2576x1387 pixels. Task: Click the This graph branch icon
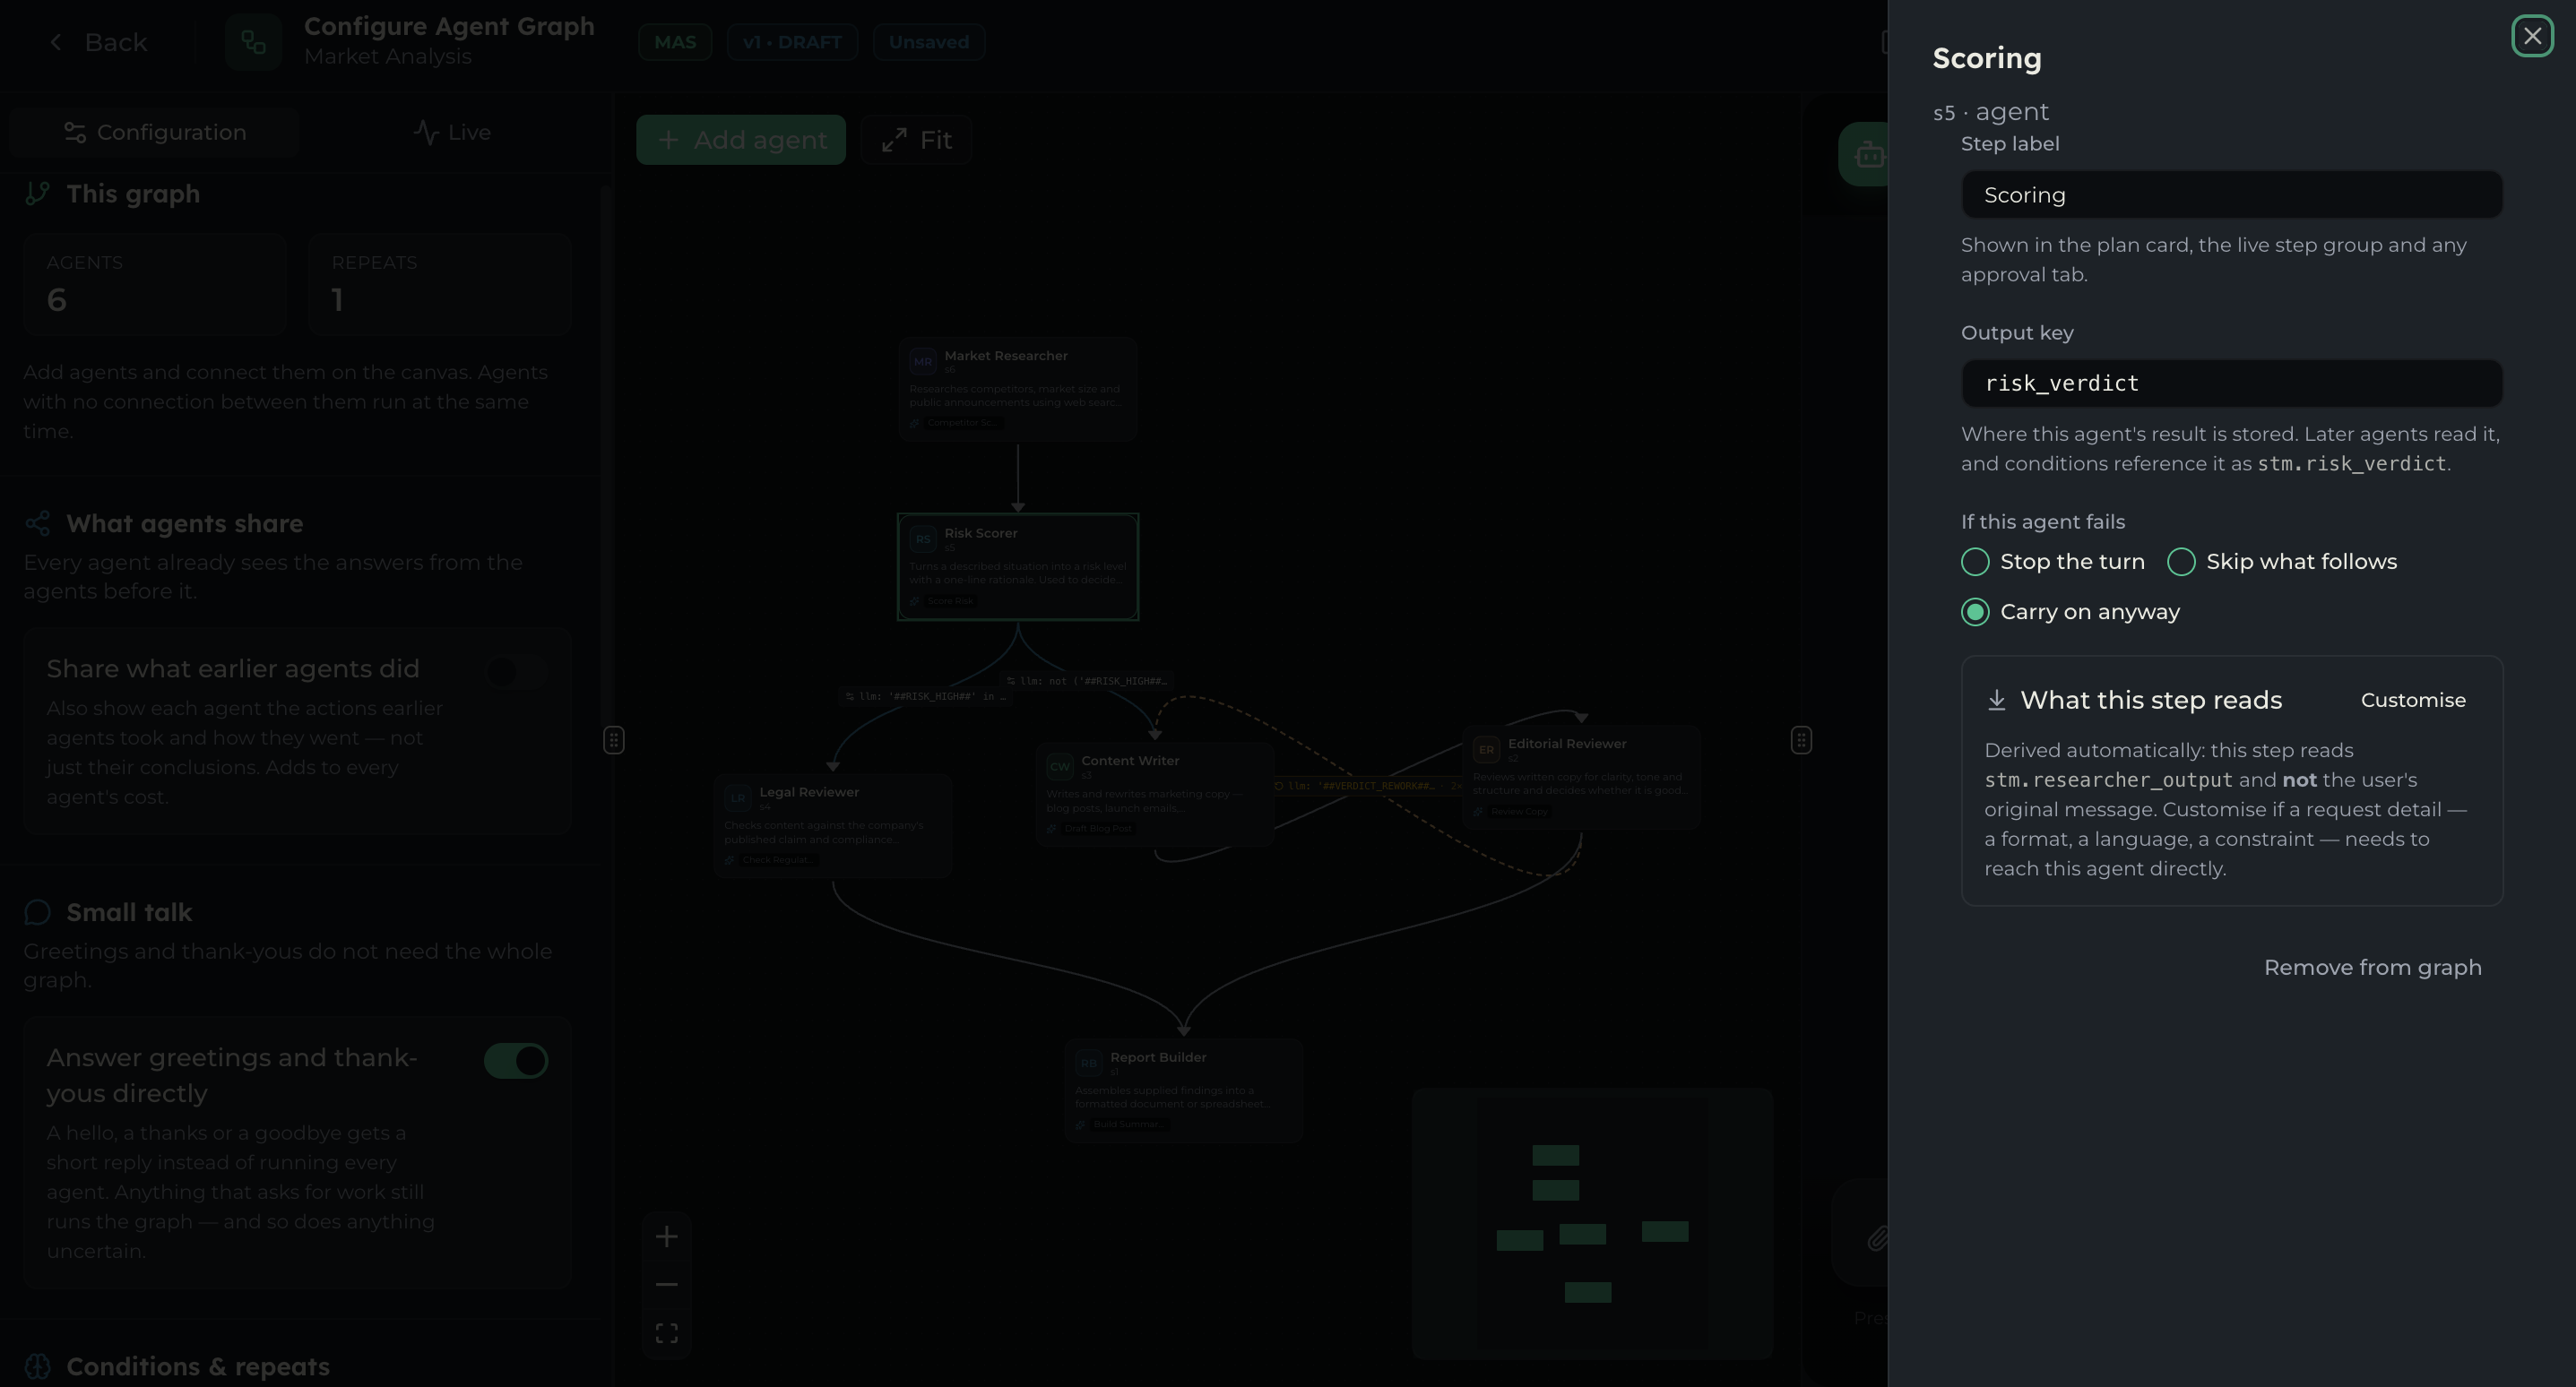click(x=38, y=194)
